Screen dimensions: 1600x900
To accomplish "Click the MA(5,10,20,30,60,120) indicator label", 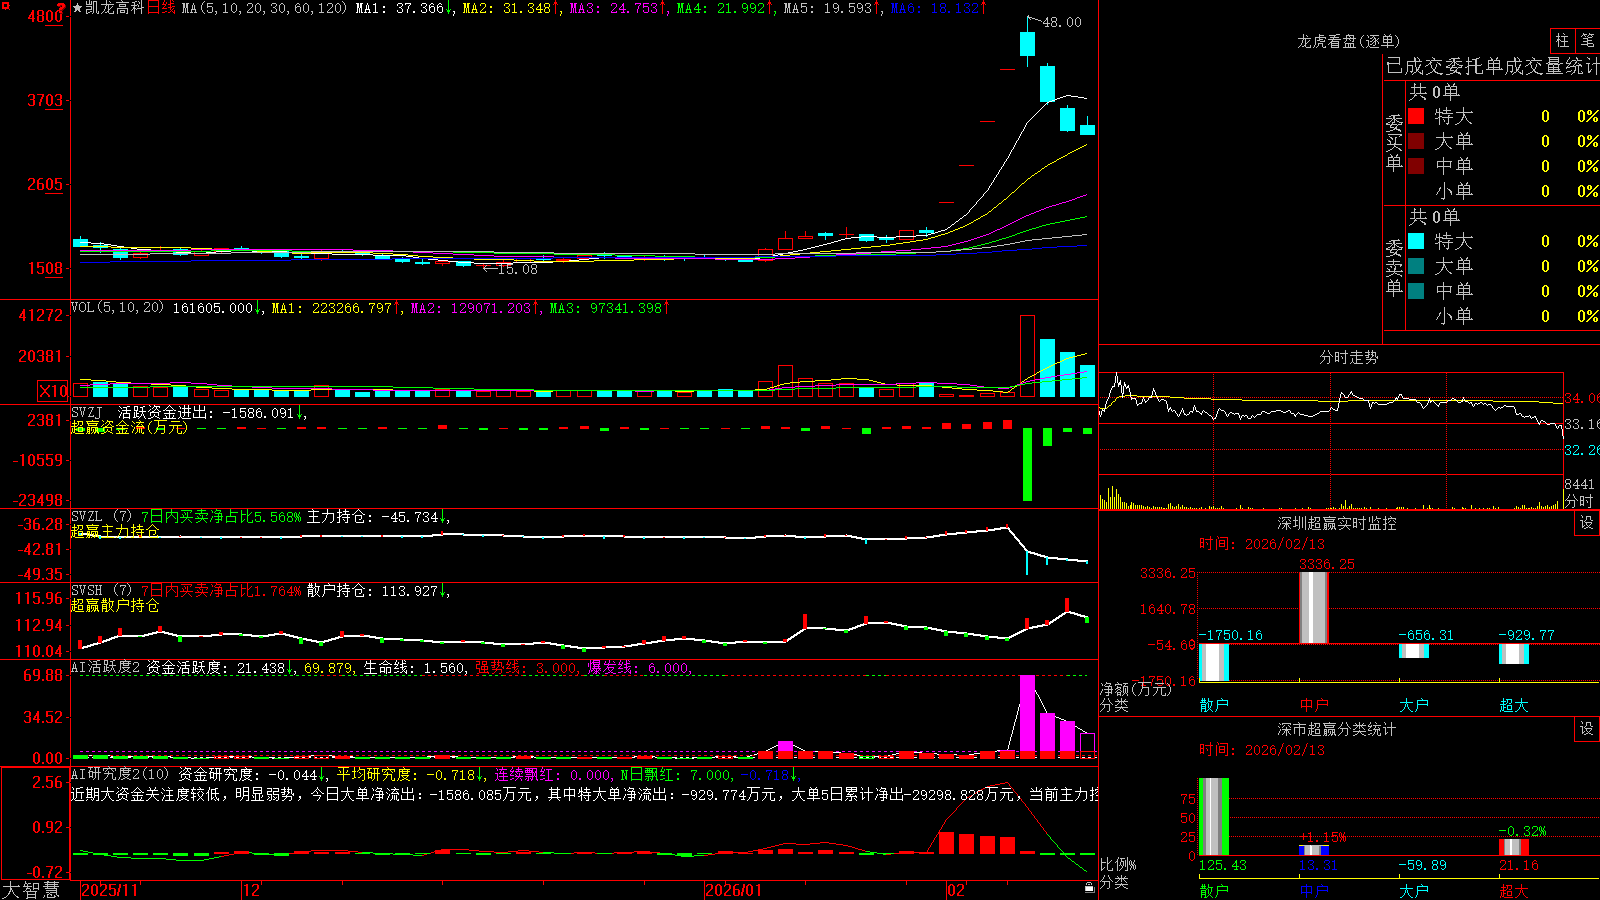I will (264, 8).
